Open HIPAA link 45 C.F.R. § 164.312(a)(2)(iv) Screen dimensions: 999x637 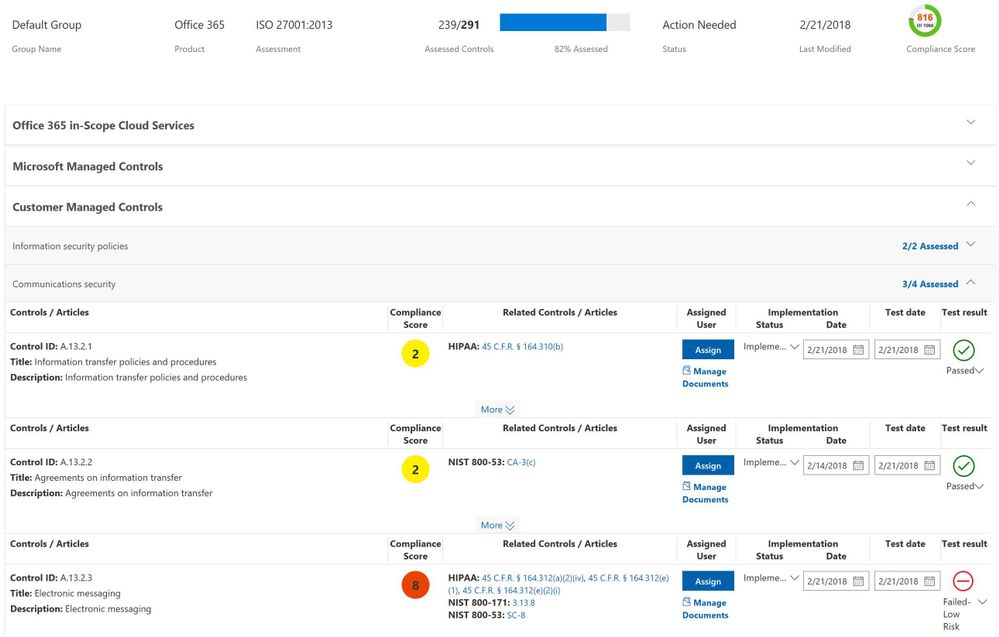click(533, 578)
